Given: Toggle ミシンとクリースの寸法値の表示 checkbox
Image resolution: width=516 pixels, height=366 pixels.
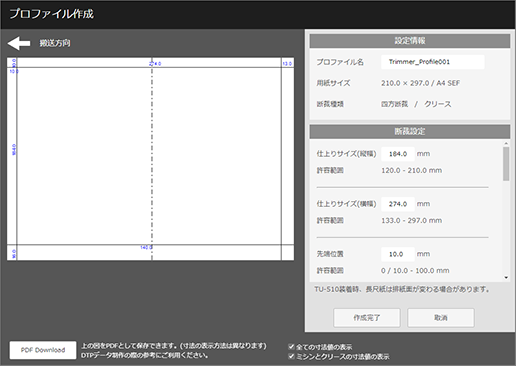Looking at the screenshot, I should pyautogui.click(x=291, y=356).
